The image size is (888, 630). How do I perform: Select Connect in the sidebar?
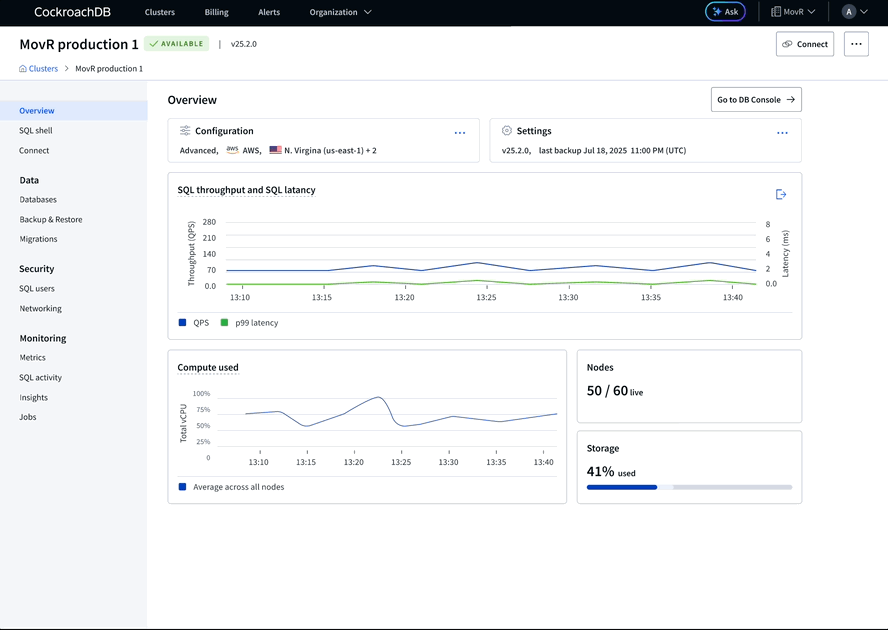(34, 150)
